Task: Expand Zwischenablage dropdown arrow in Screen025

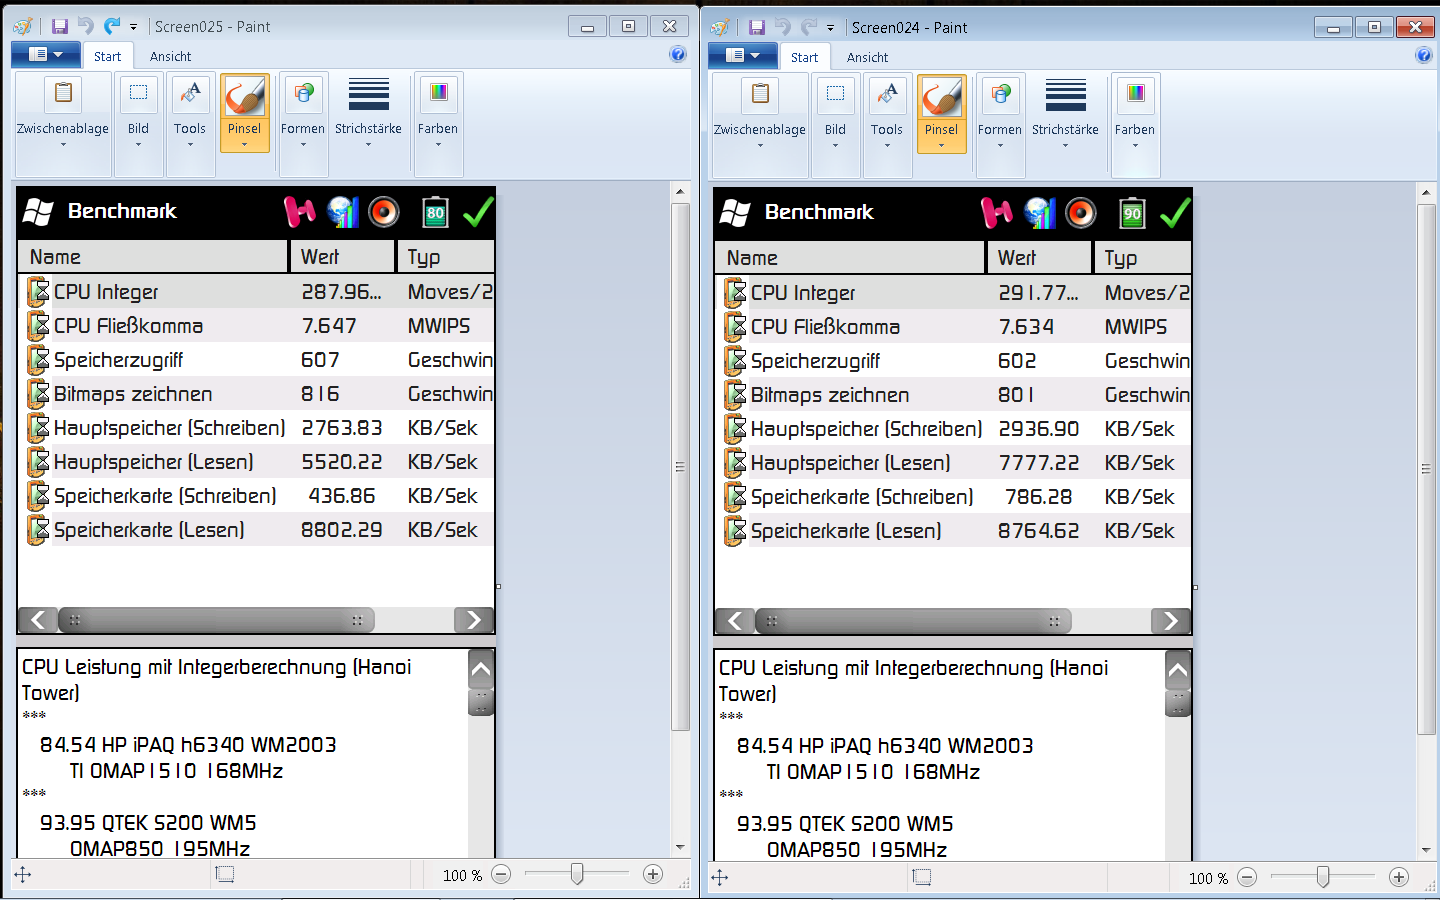Action: tap(63, 145)
